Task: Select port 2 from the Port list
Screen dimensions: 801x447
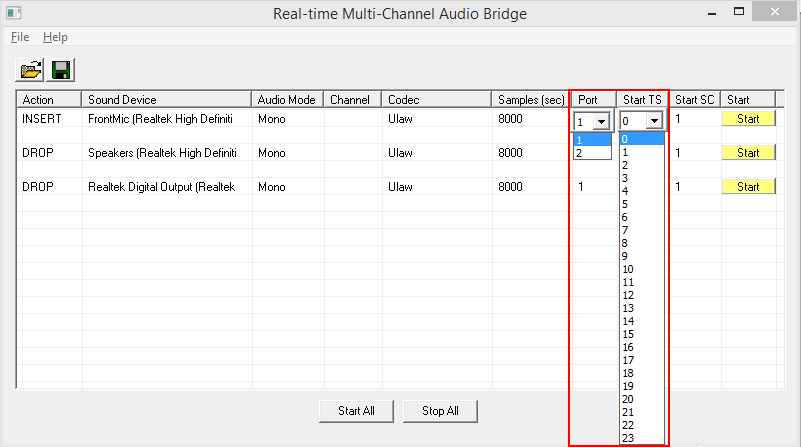Action: (593, 153)
